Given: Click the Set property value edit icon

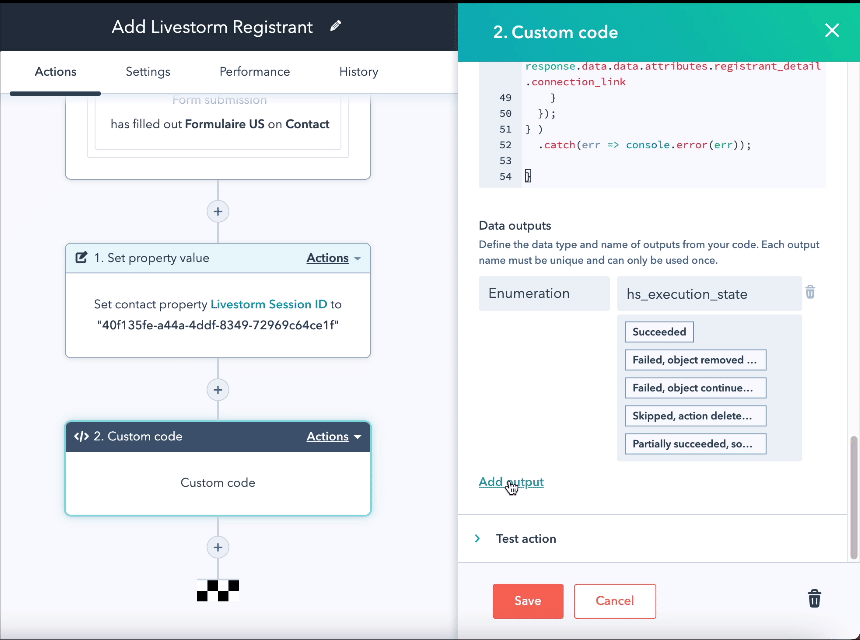Looking at the screenshot, I should [x=81, y=258].
